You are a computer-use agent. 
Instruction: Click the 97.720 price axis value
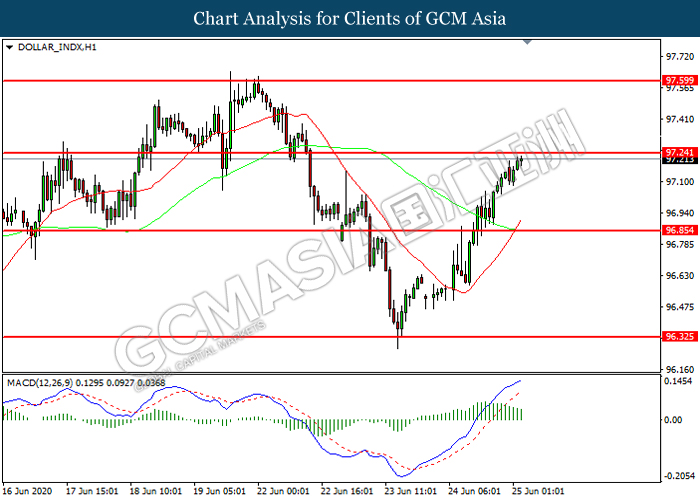coord(680,57)
